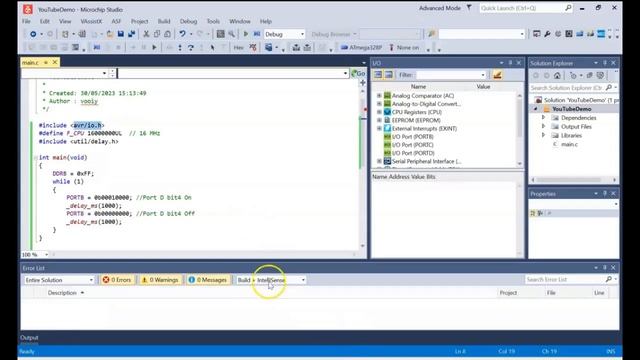Click the Device Programming wrench icon
The width and height of the screenshot is (640, 360).
point(547,34)
